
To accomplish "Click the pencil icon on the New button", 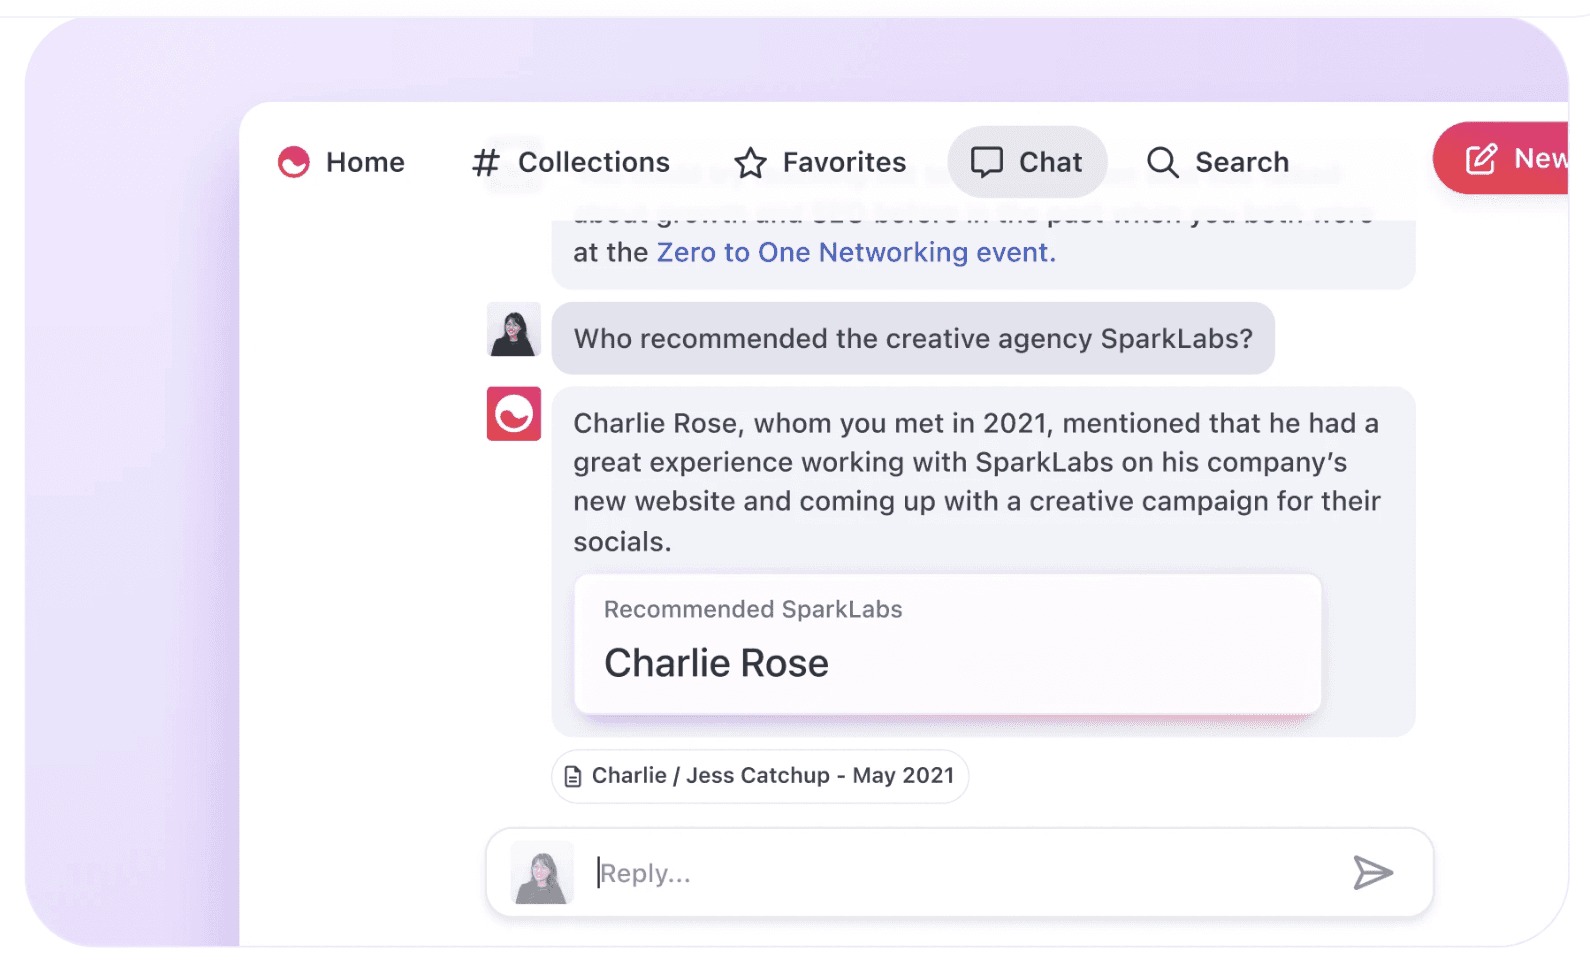I will click(x=1481, y=159).
